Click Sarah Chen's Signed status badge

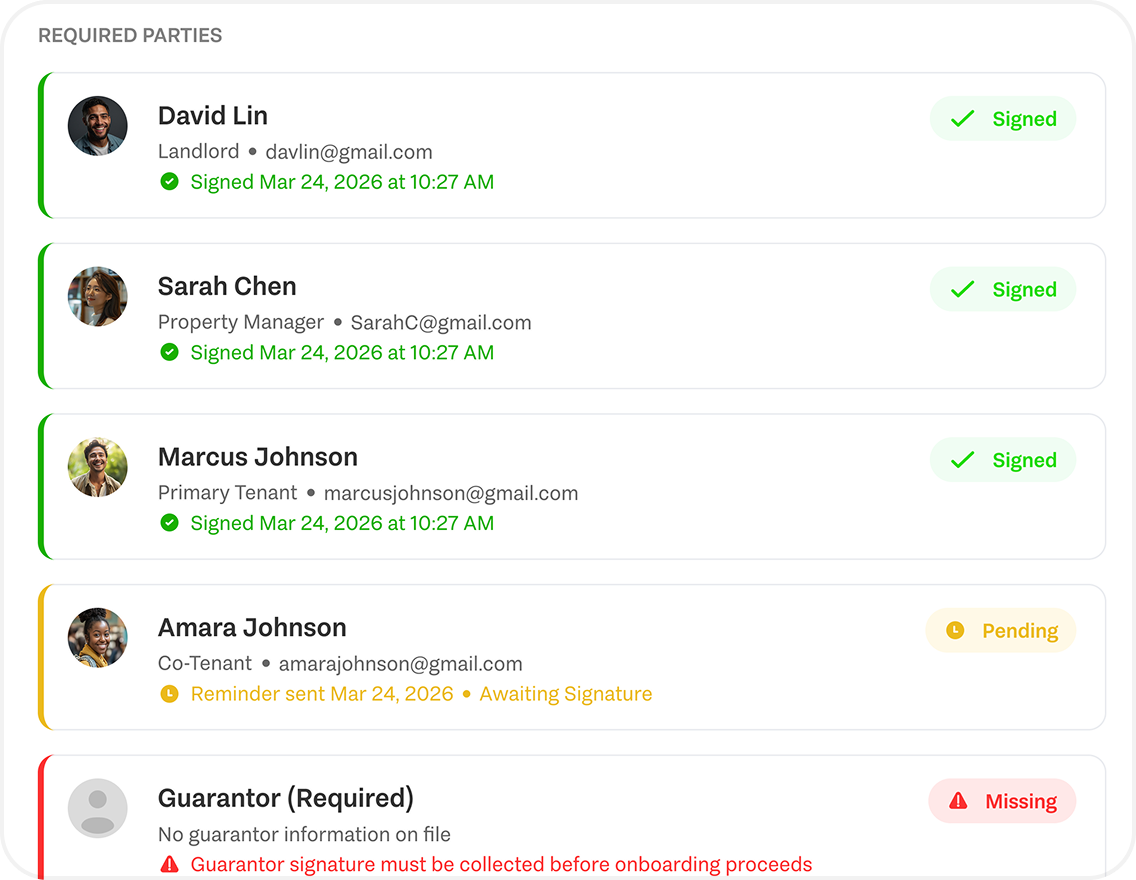pos(1003,290)
